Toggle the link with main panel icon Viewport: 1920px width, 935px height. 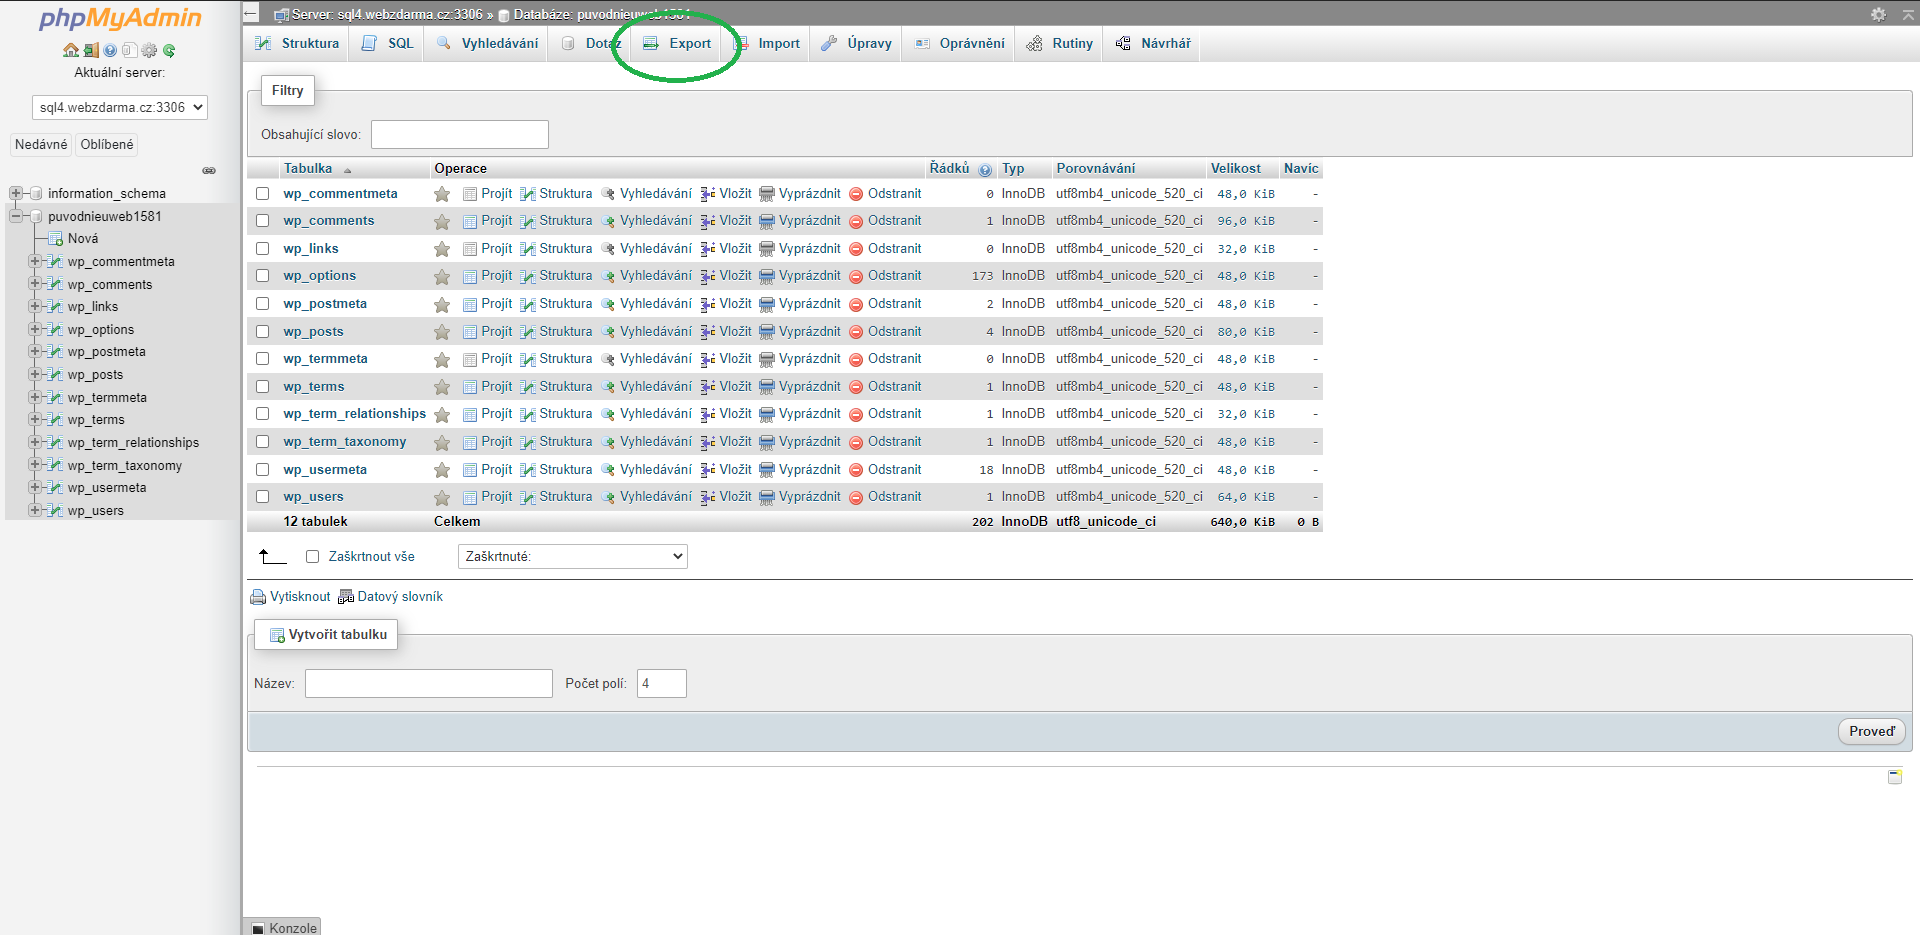pyautogui.click(x=209, y=171)
